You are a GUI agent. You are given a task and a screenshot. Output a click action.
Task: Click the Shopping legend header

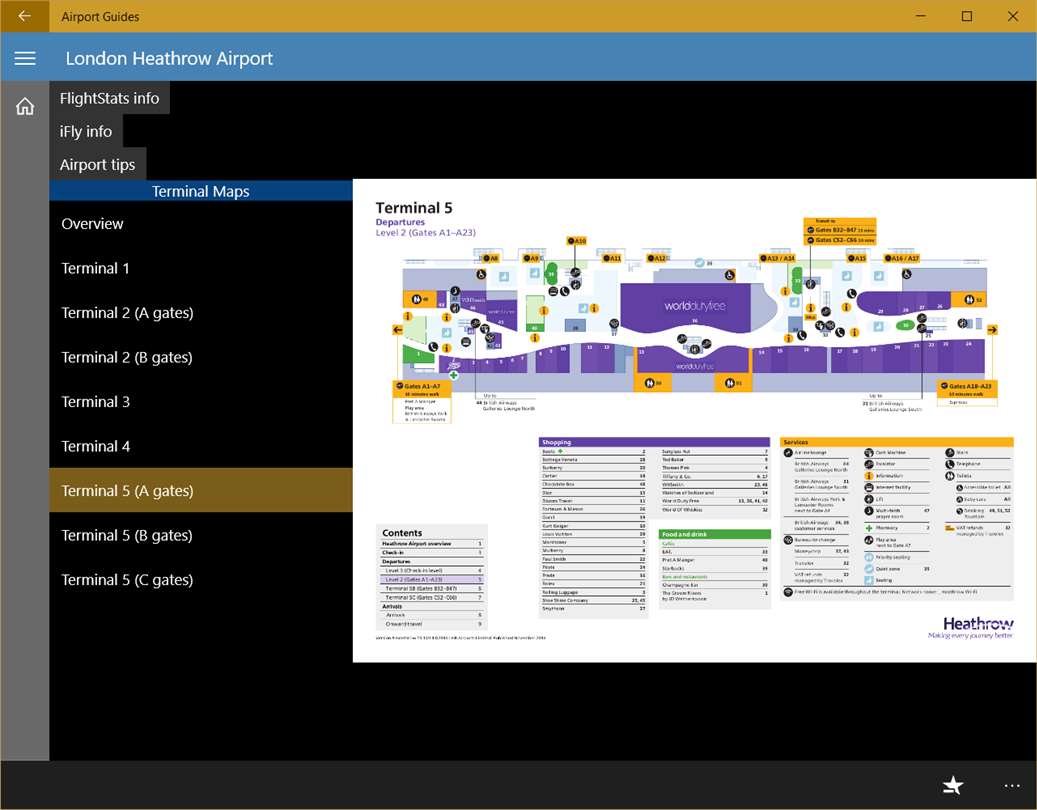654,442
